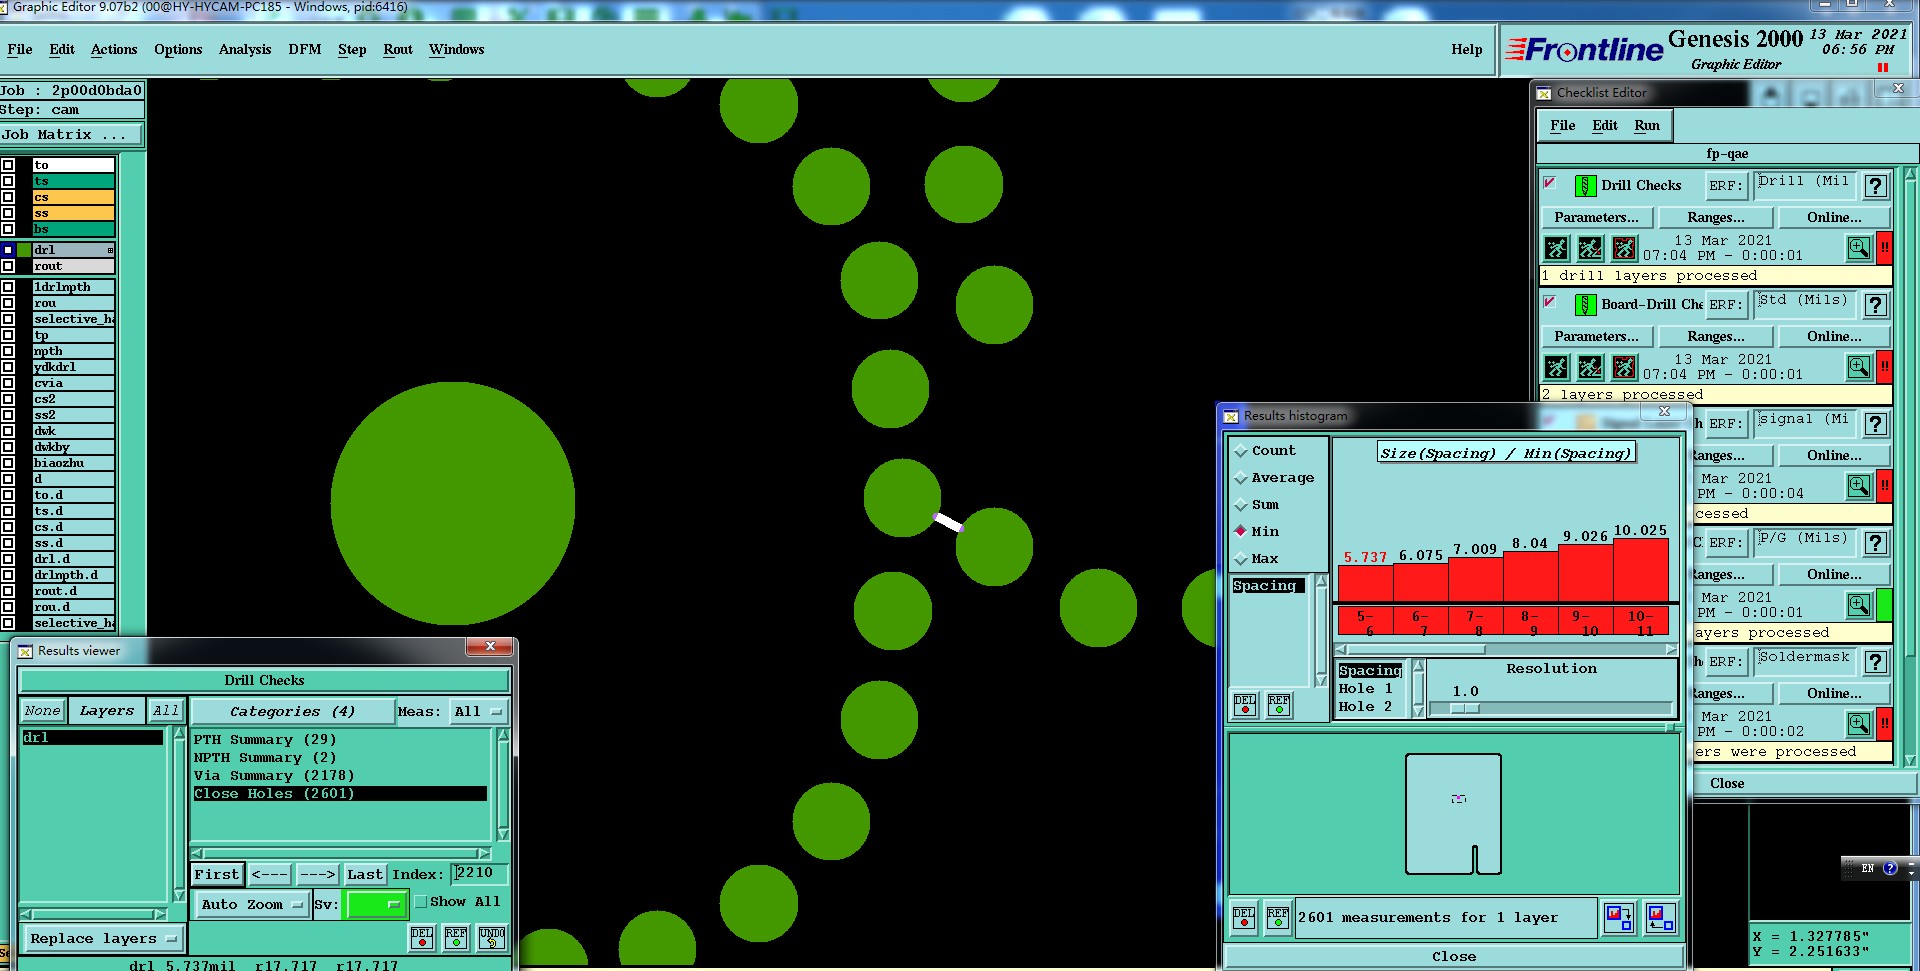Open Windows menu
Image resolution: width=1920 pixels, height=971 pixels.
457,50
